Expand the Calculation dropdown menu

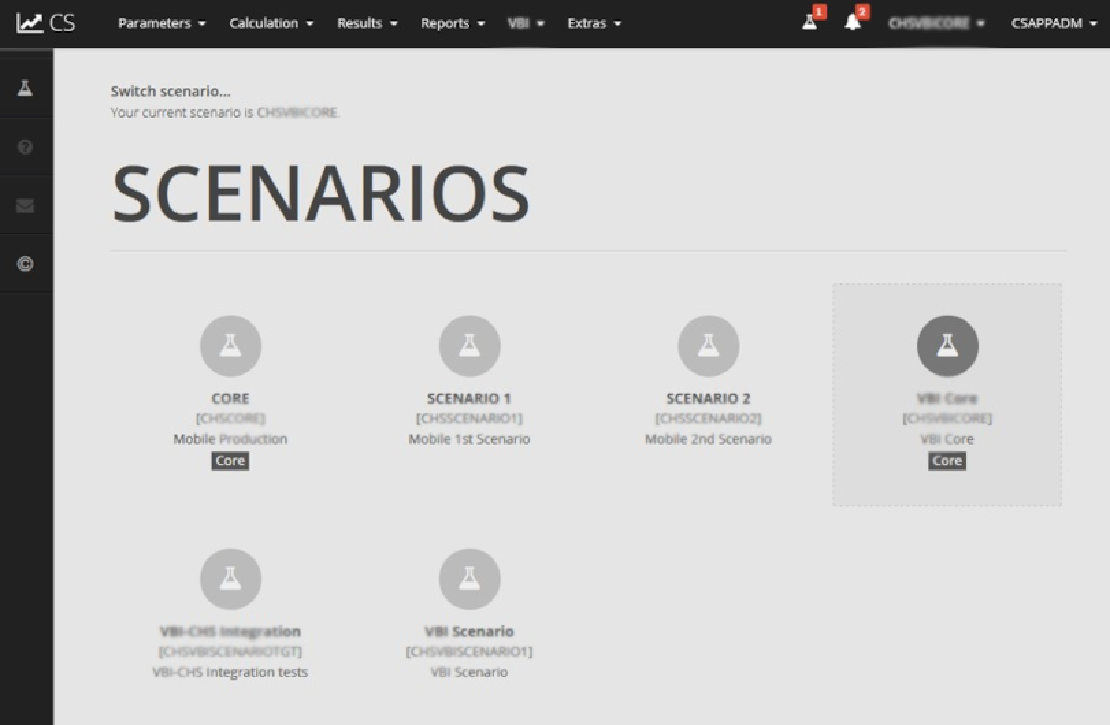(x=271, y=23)
